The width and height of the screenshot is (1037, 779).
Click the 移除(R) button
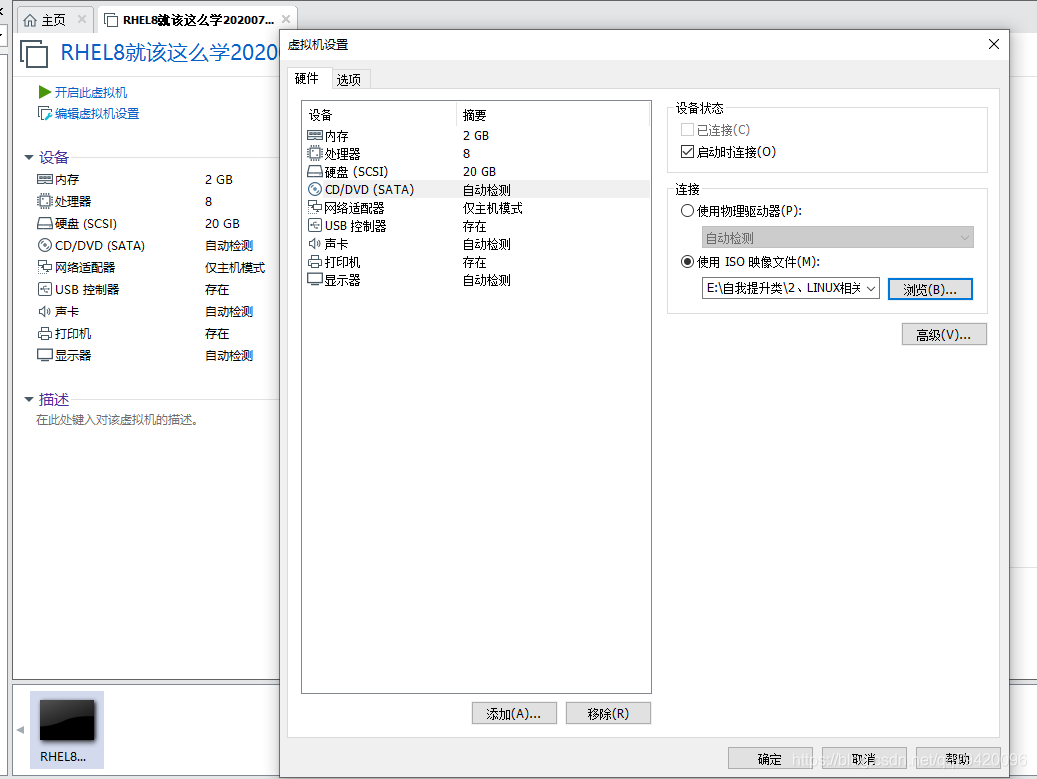tap(608, 714)
